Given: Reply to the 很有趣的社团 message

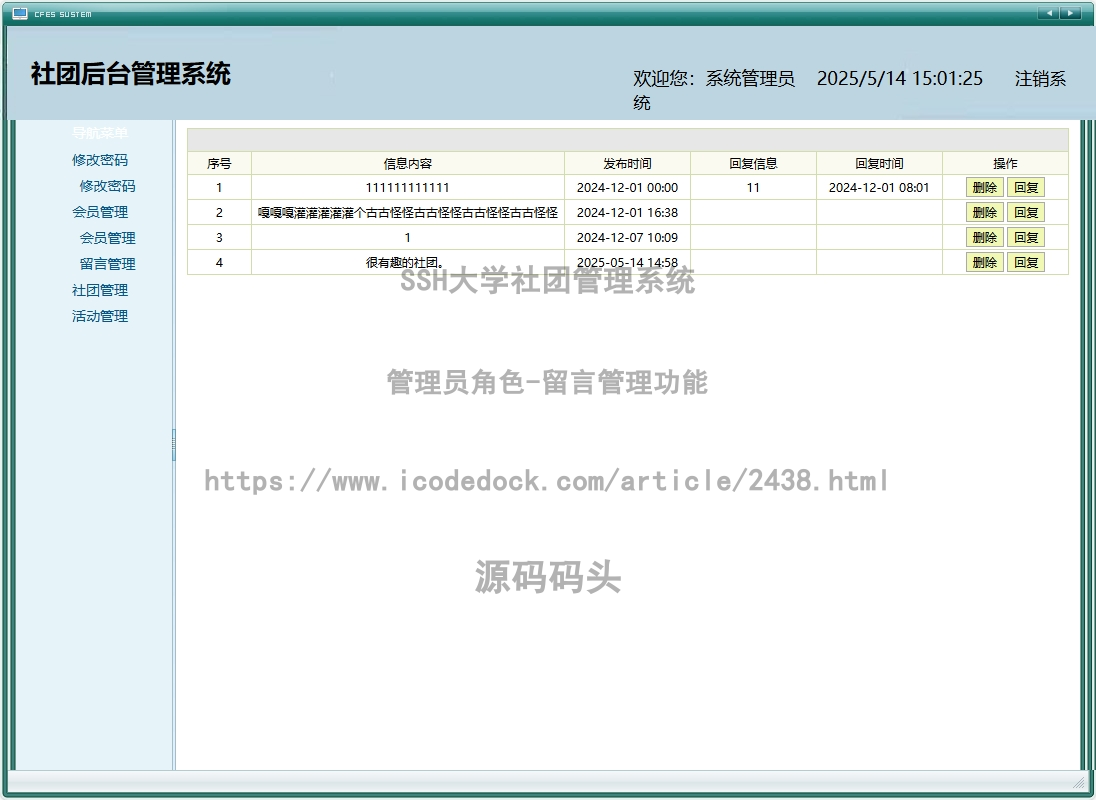Looking at the screenshot, I should (1025, 263).
